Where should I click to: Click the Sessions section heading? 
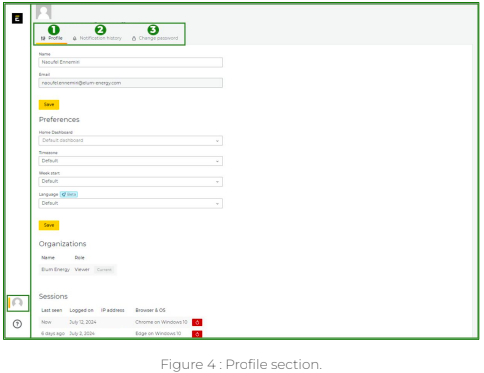pyautogui.click(x=53, y=296)
